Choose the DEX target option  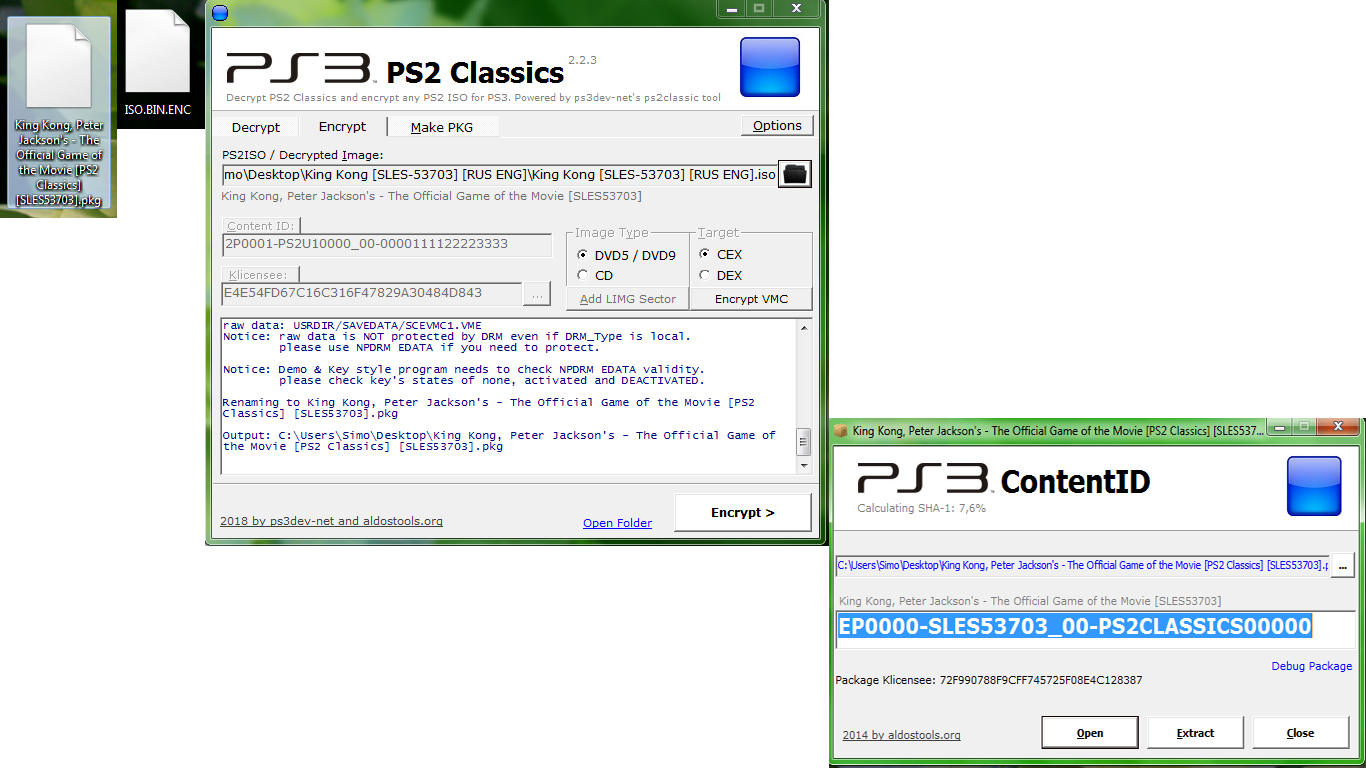pyautogui.click(x=705, y=275)
